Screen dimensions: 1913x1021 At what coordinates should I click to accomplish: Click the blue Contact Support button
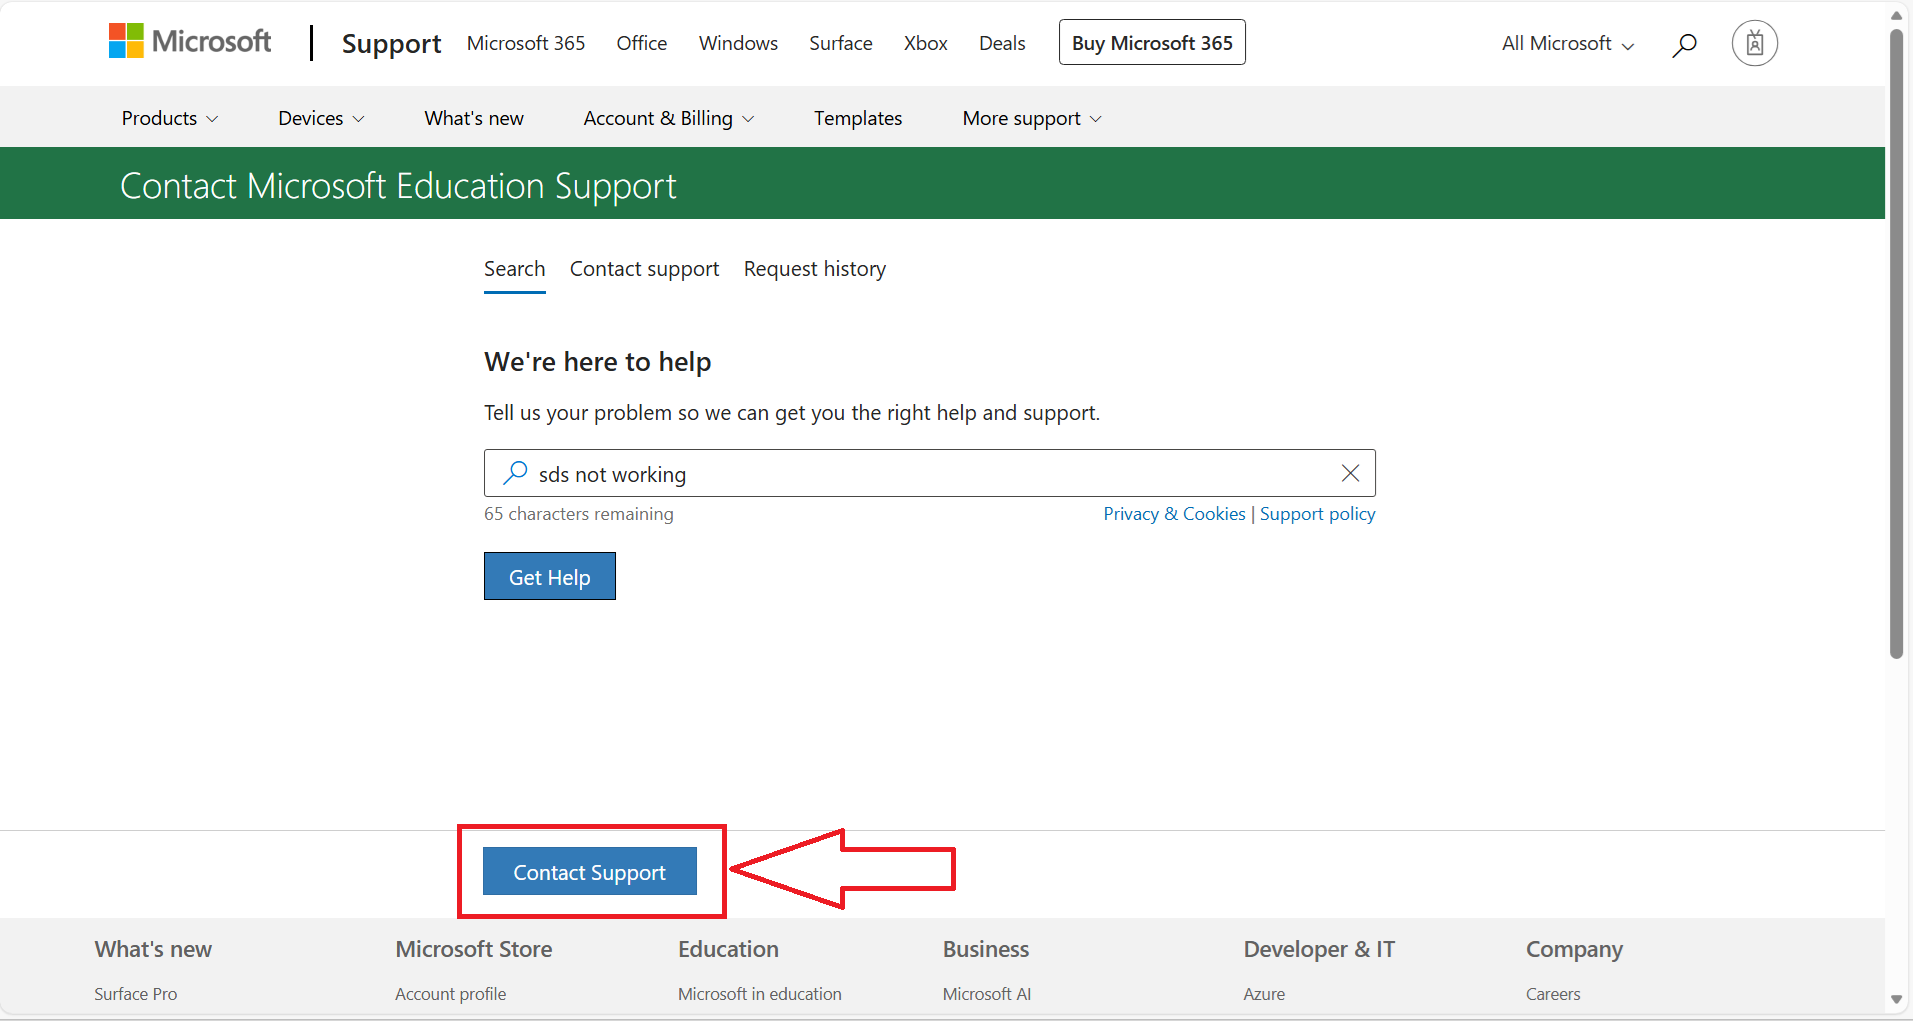[x=590, y=871]
